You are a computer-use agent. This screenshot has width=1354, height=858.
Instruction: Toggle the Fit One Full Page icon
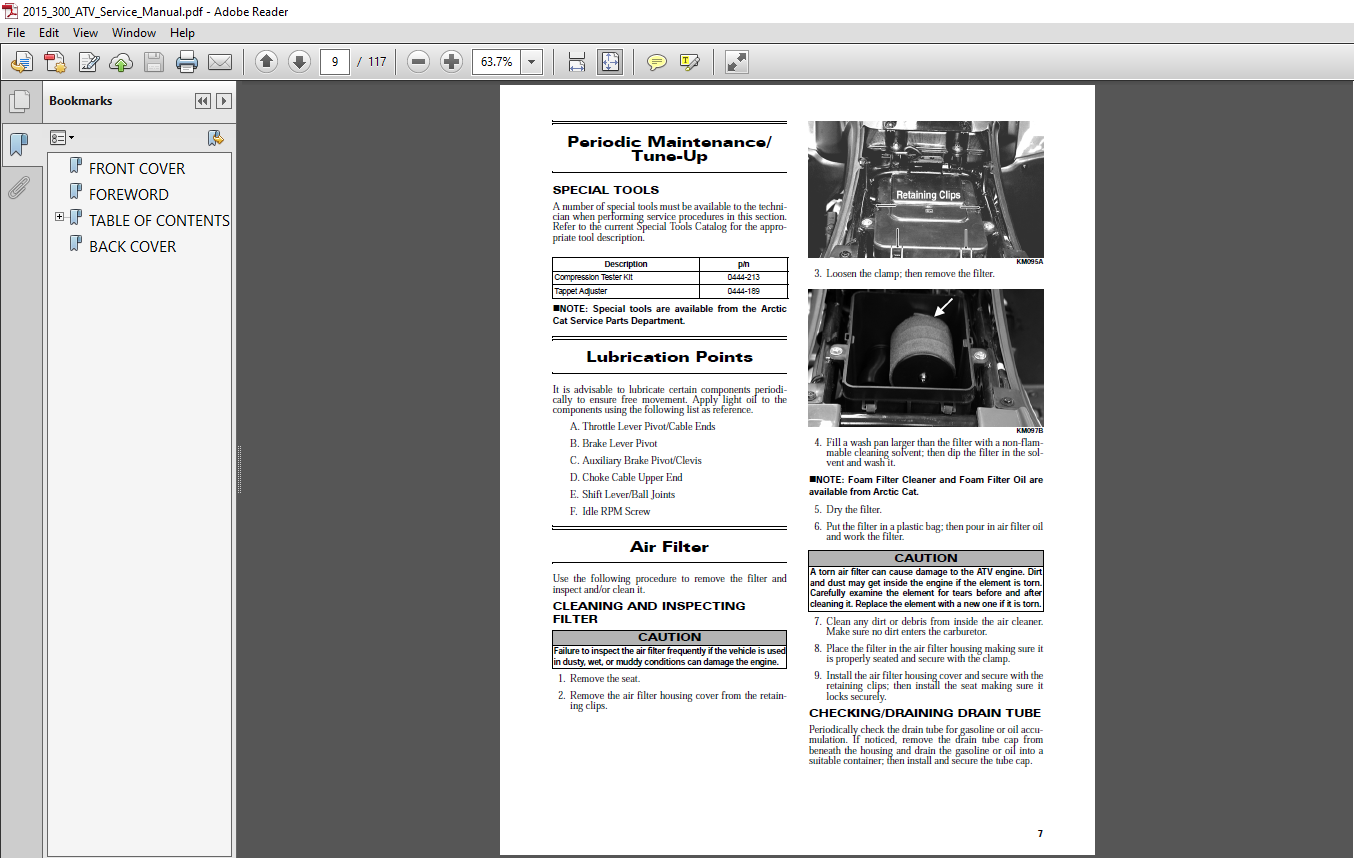click(610, 62)
